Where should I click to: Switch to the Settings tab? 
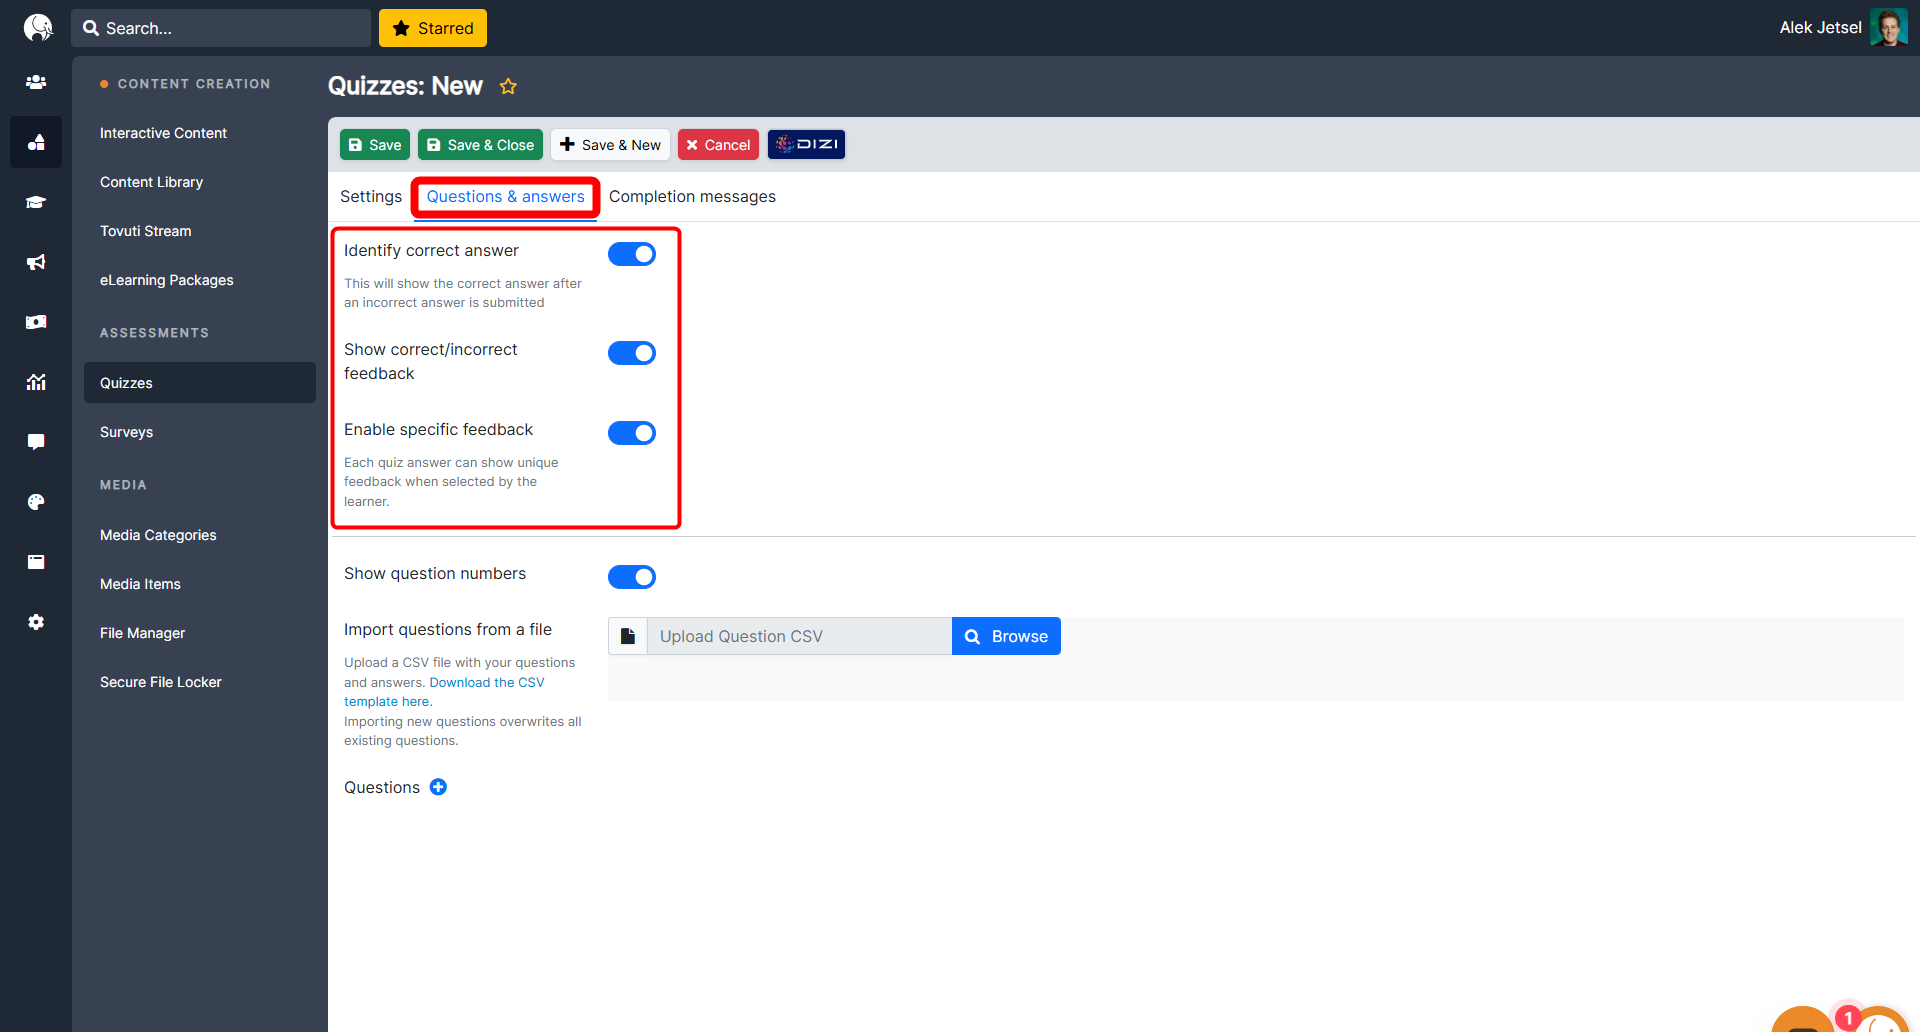click(371, 196)
